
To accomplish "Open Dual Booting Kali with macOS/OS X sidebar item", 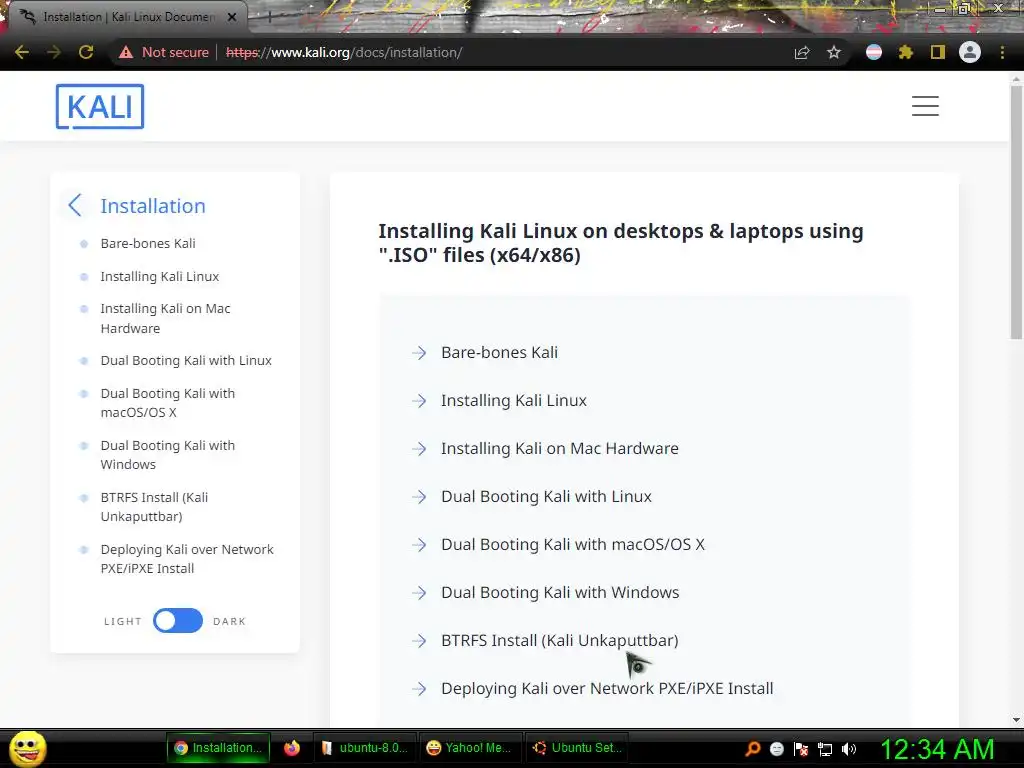I will [x=168, y=403].
